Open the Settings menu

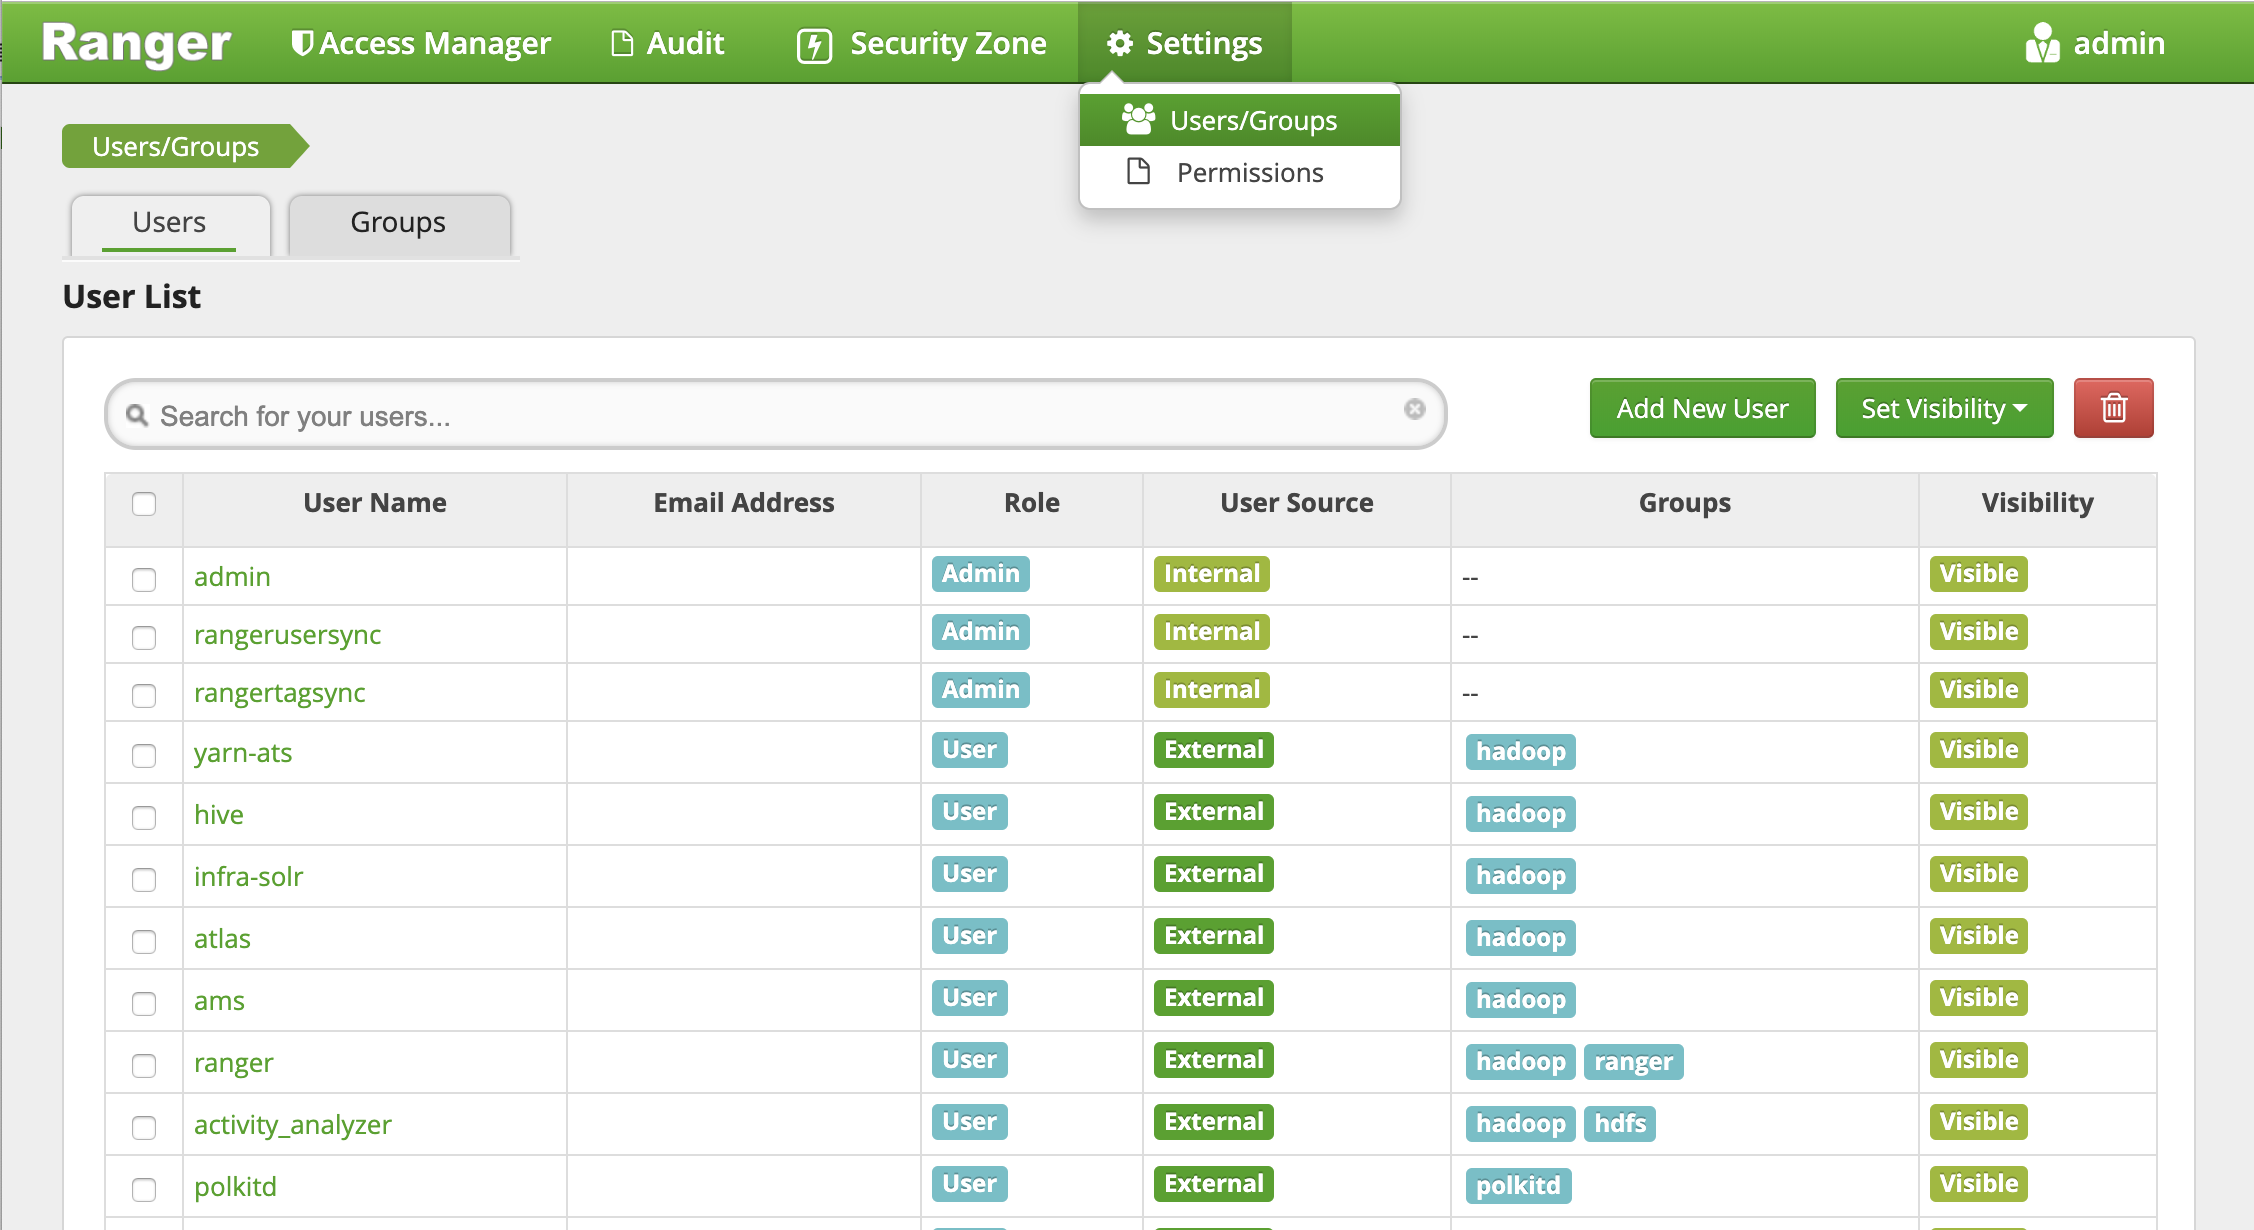coord(1184,43)
